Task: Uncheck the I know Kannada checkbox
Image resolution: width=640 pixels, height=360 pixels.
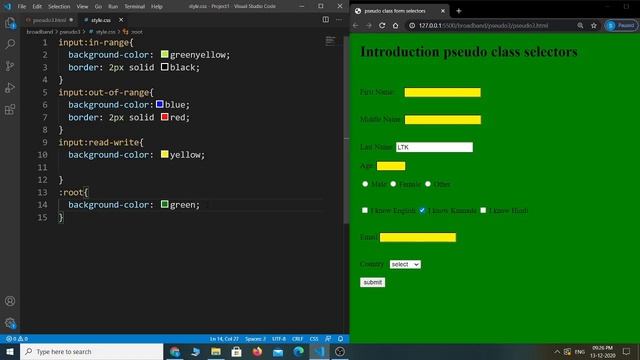Action: point(422,210)
